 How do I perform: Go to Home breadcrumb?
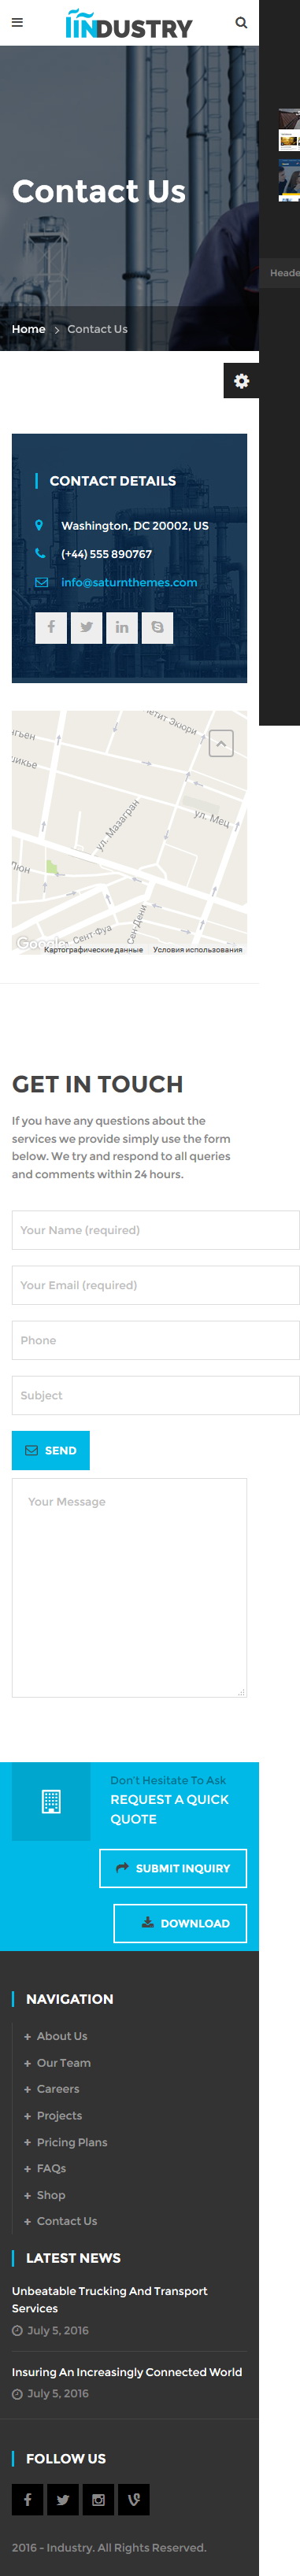(29, 329)
